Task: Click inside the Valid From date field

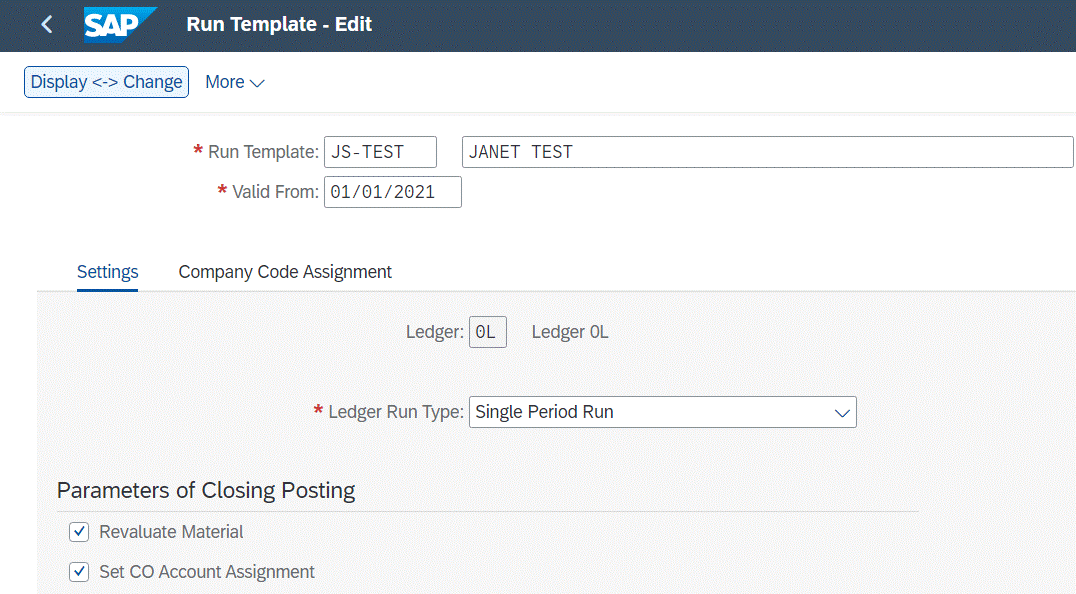Action: click(x=392, y=191)
